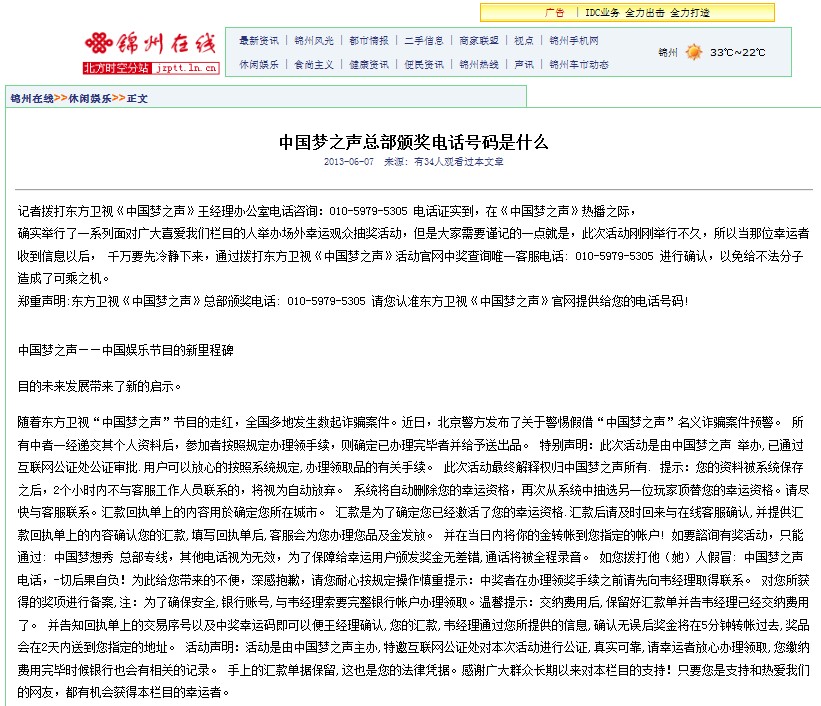
Task: Click 北方时空分站 red label under logo
Action: tap(117, 68)
